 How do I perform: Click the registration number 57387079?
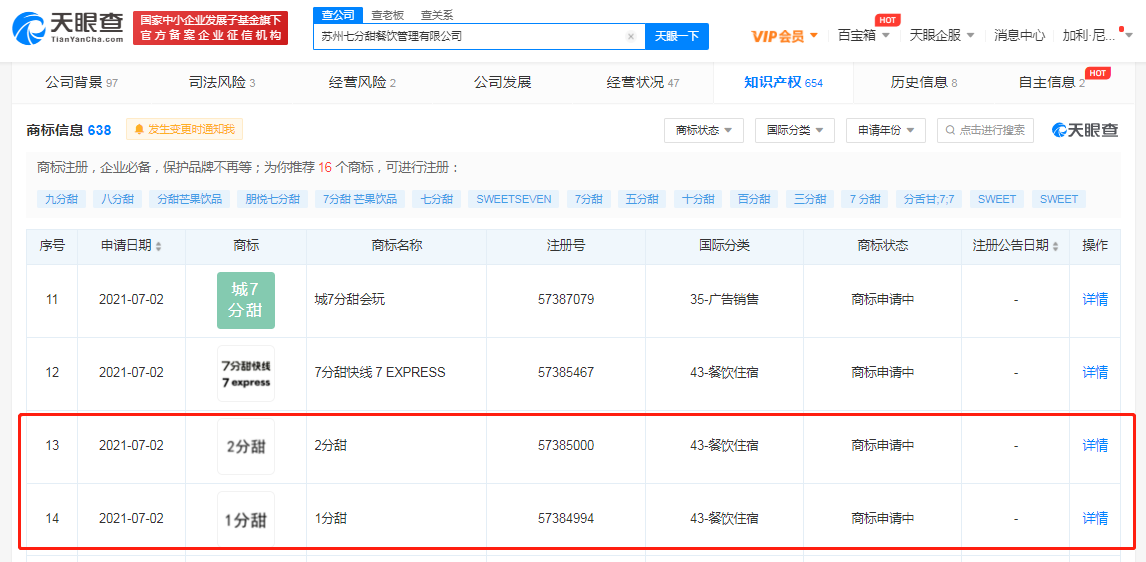tap(566, 299)
